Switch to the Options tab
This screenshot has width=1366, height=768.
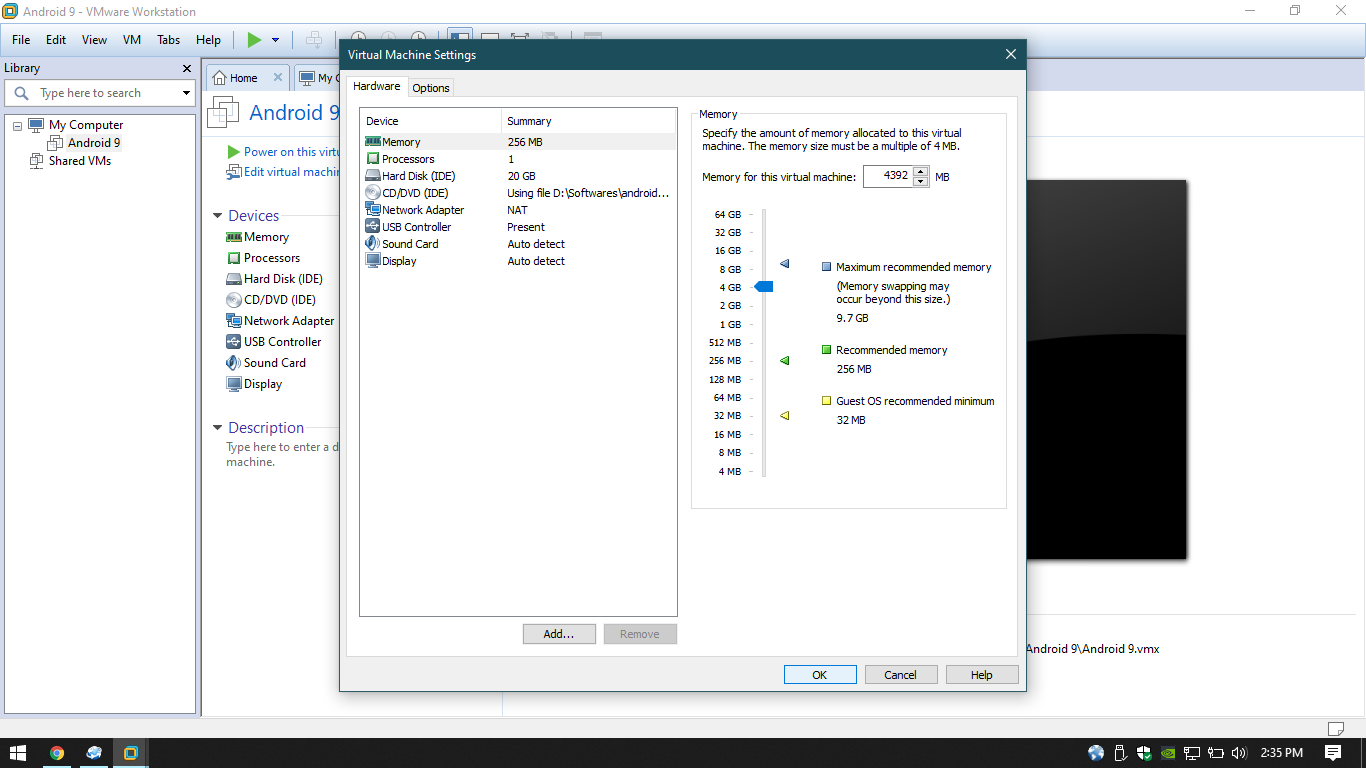click(430, 87)
